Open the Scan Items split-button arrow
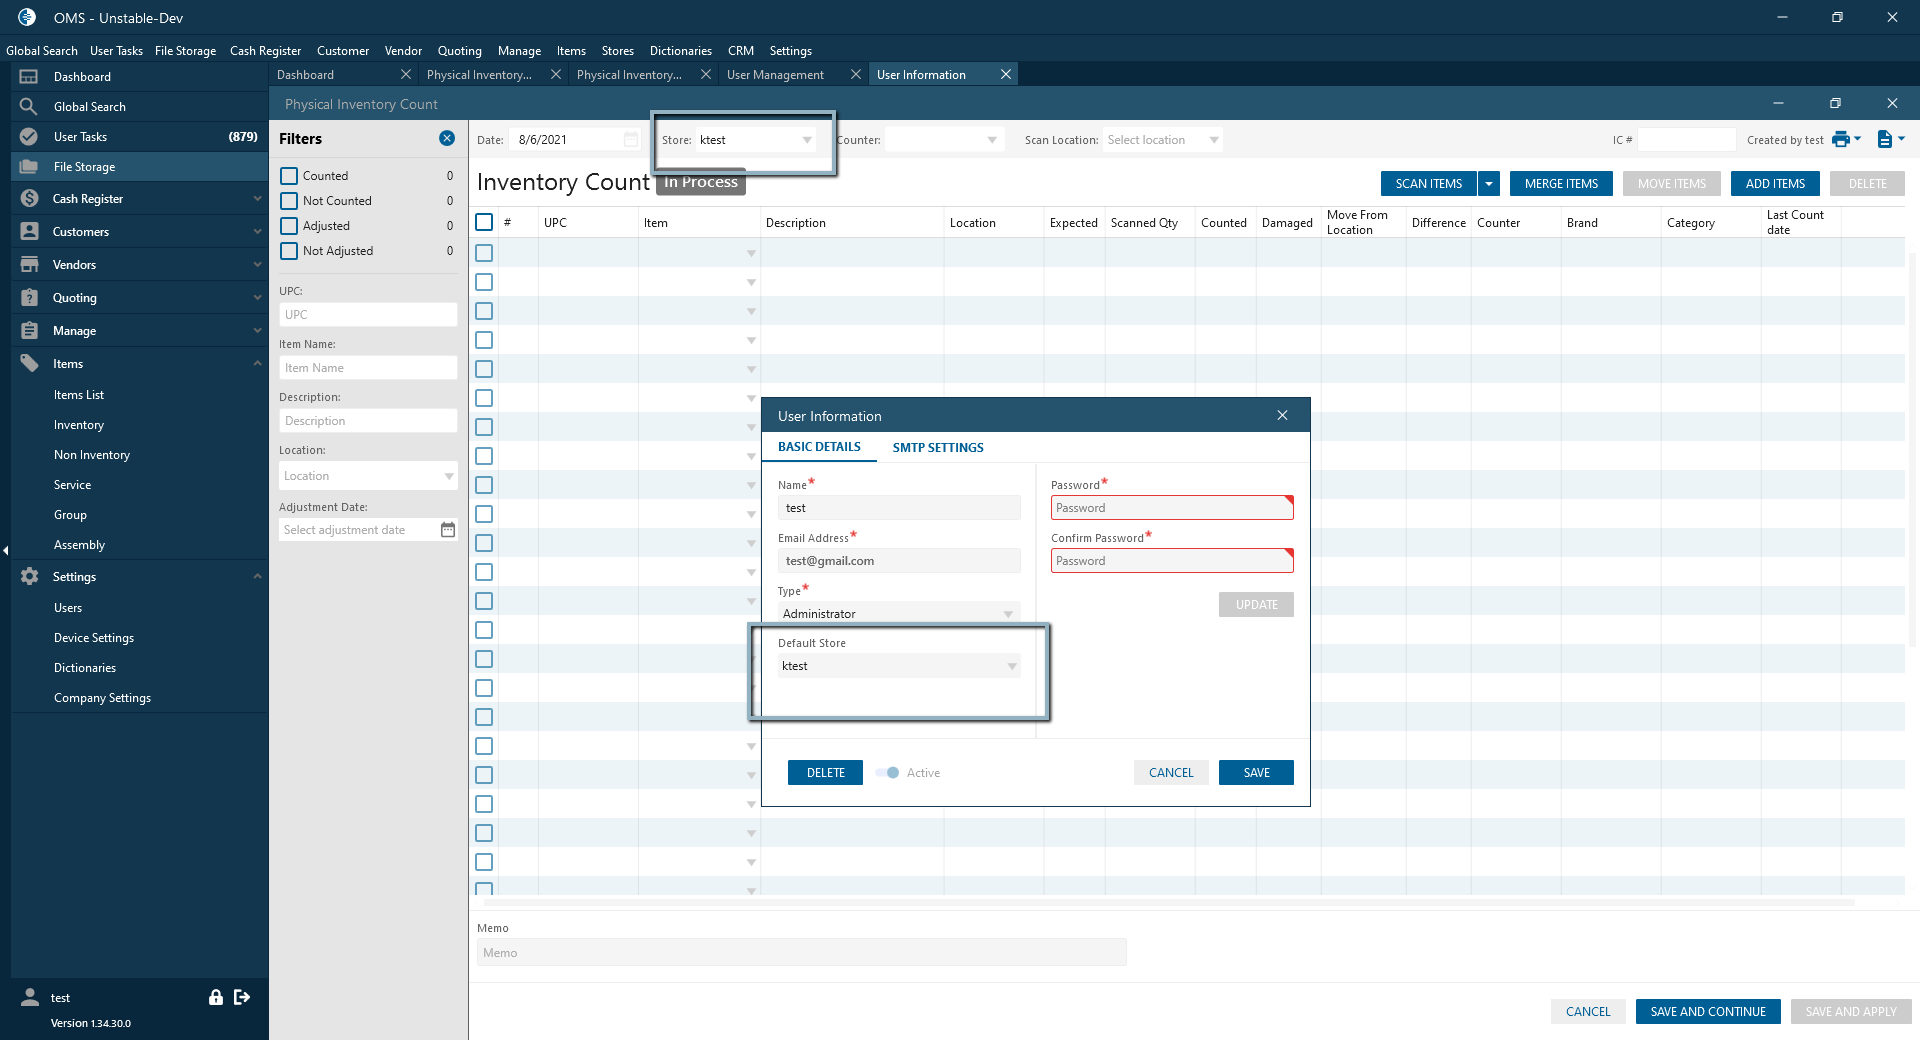The image size is (1920, 1040). (x=1489, y=184)
